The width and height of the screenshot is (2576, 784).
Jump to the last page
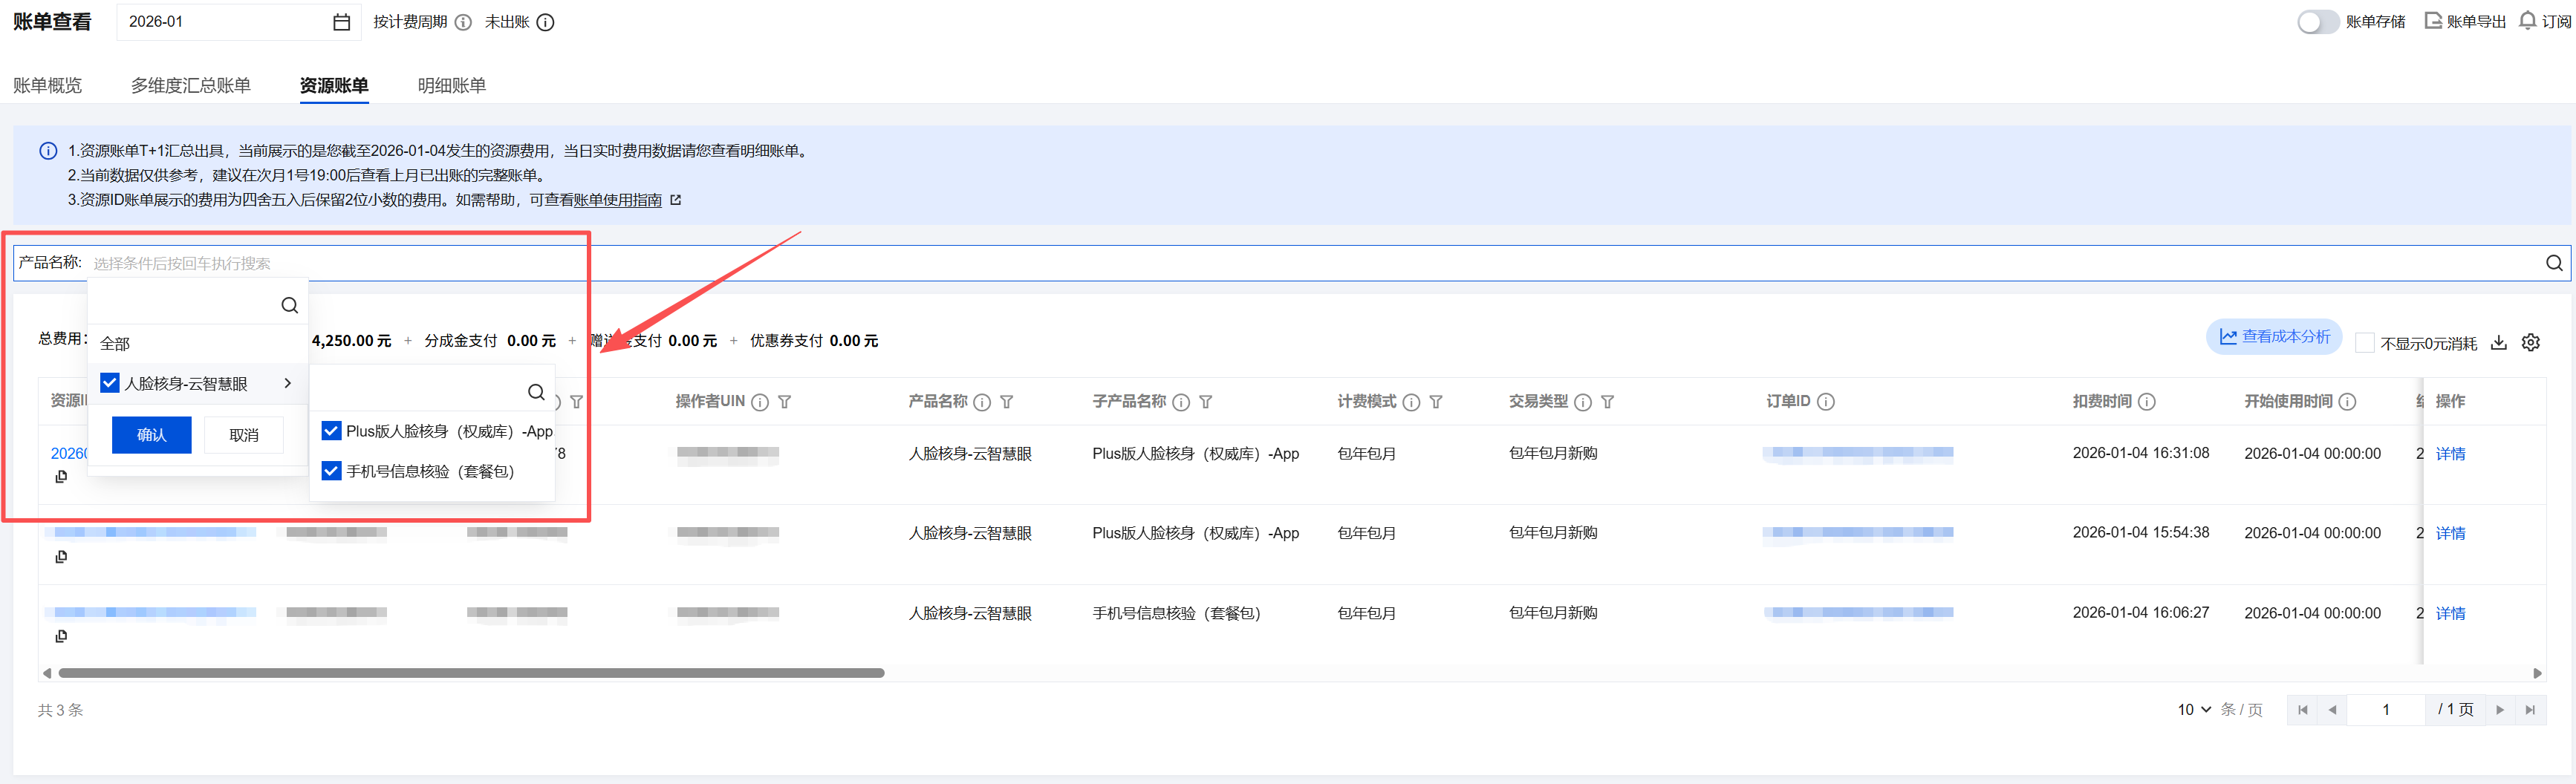pos(2530,710)
